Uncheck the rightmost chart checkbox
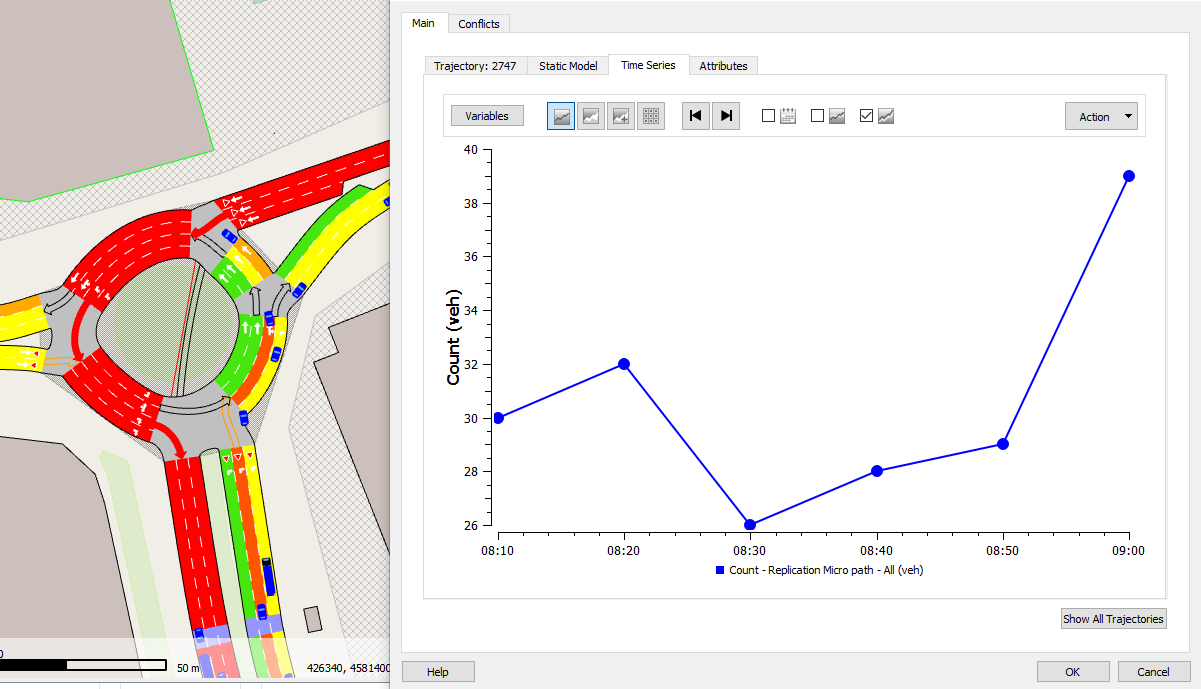 pyautogui.click(x=866, y=115)
